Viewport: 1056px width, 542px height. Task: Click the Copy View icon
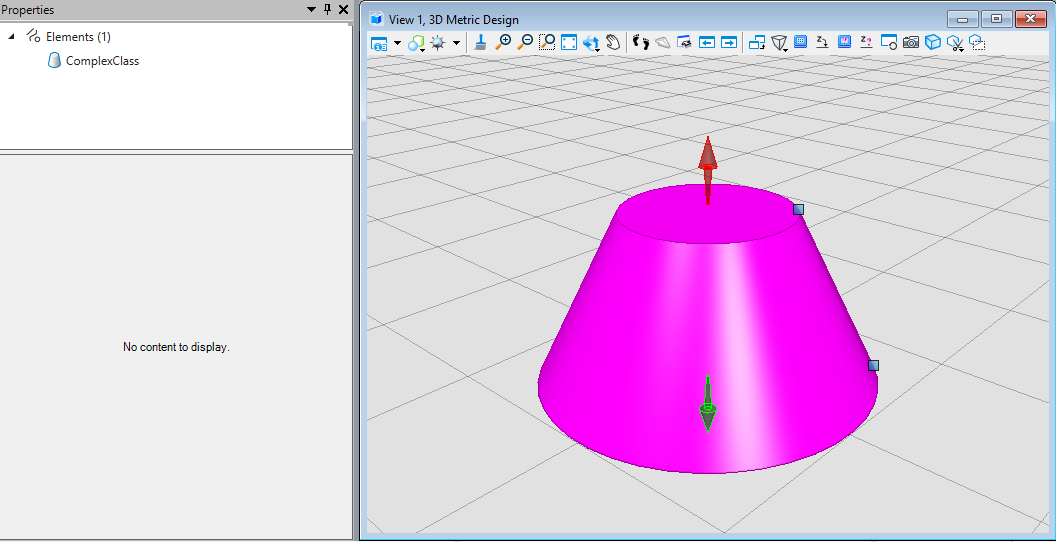pos(757,42)
